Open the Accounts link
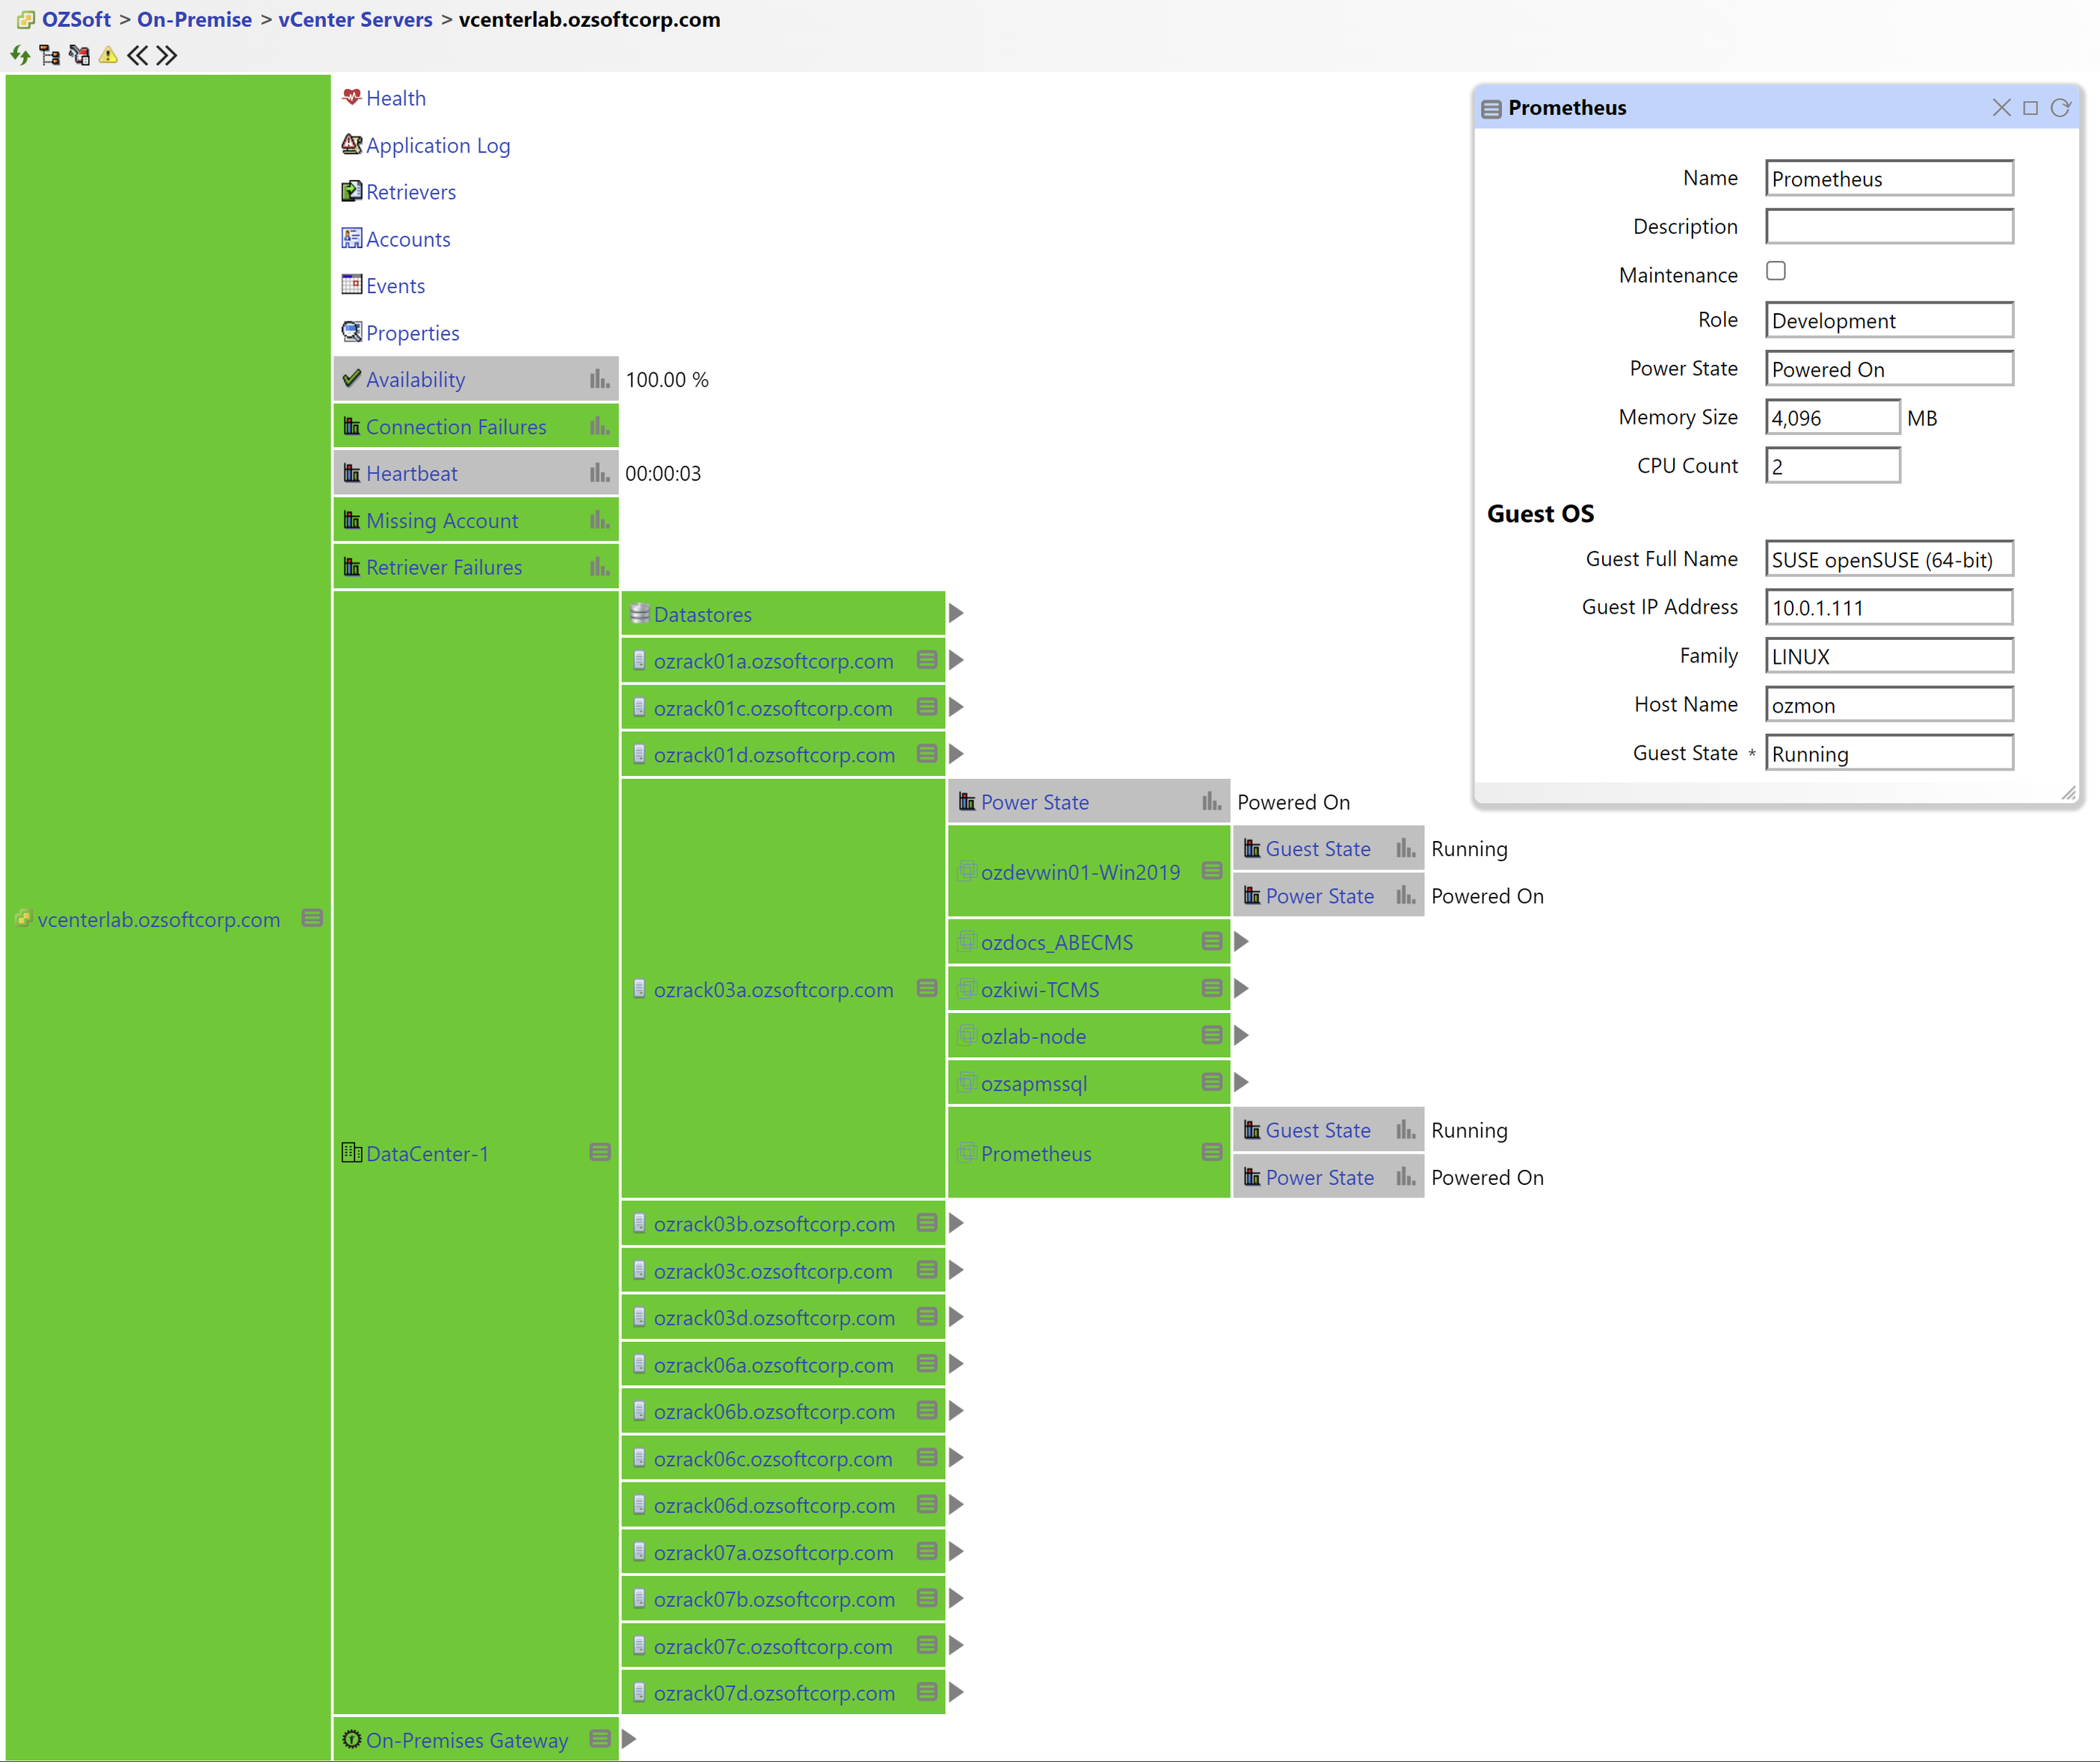Screen dimensions: 2100x1762 (407, 239)
